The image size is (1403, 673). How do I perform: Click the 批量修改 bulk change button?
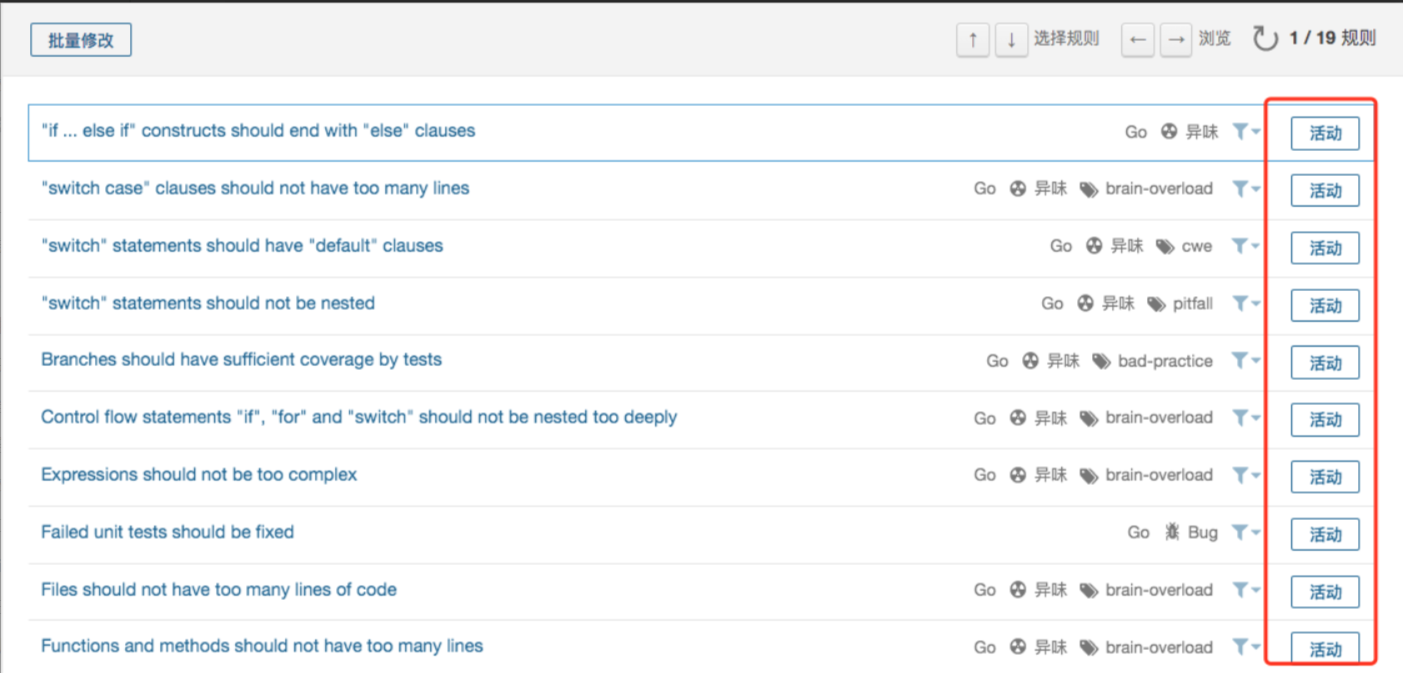[x=81, y=41]
